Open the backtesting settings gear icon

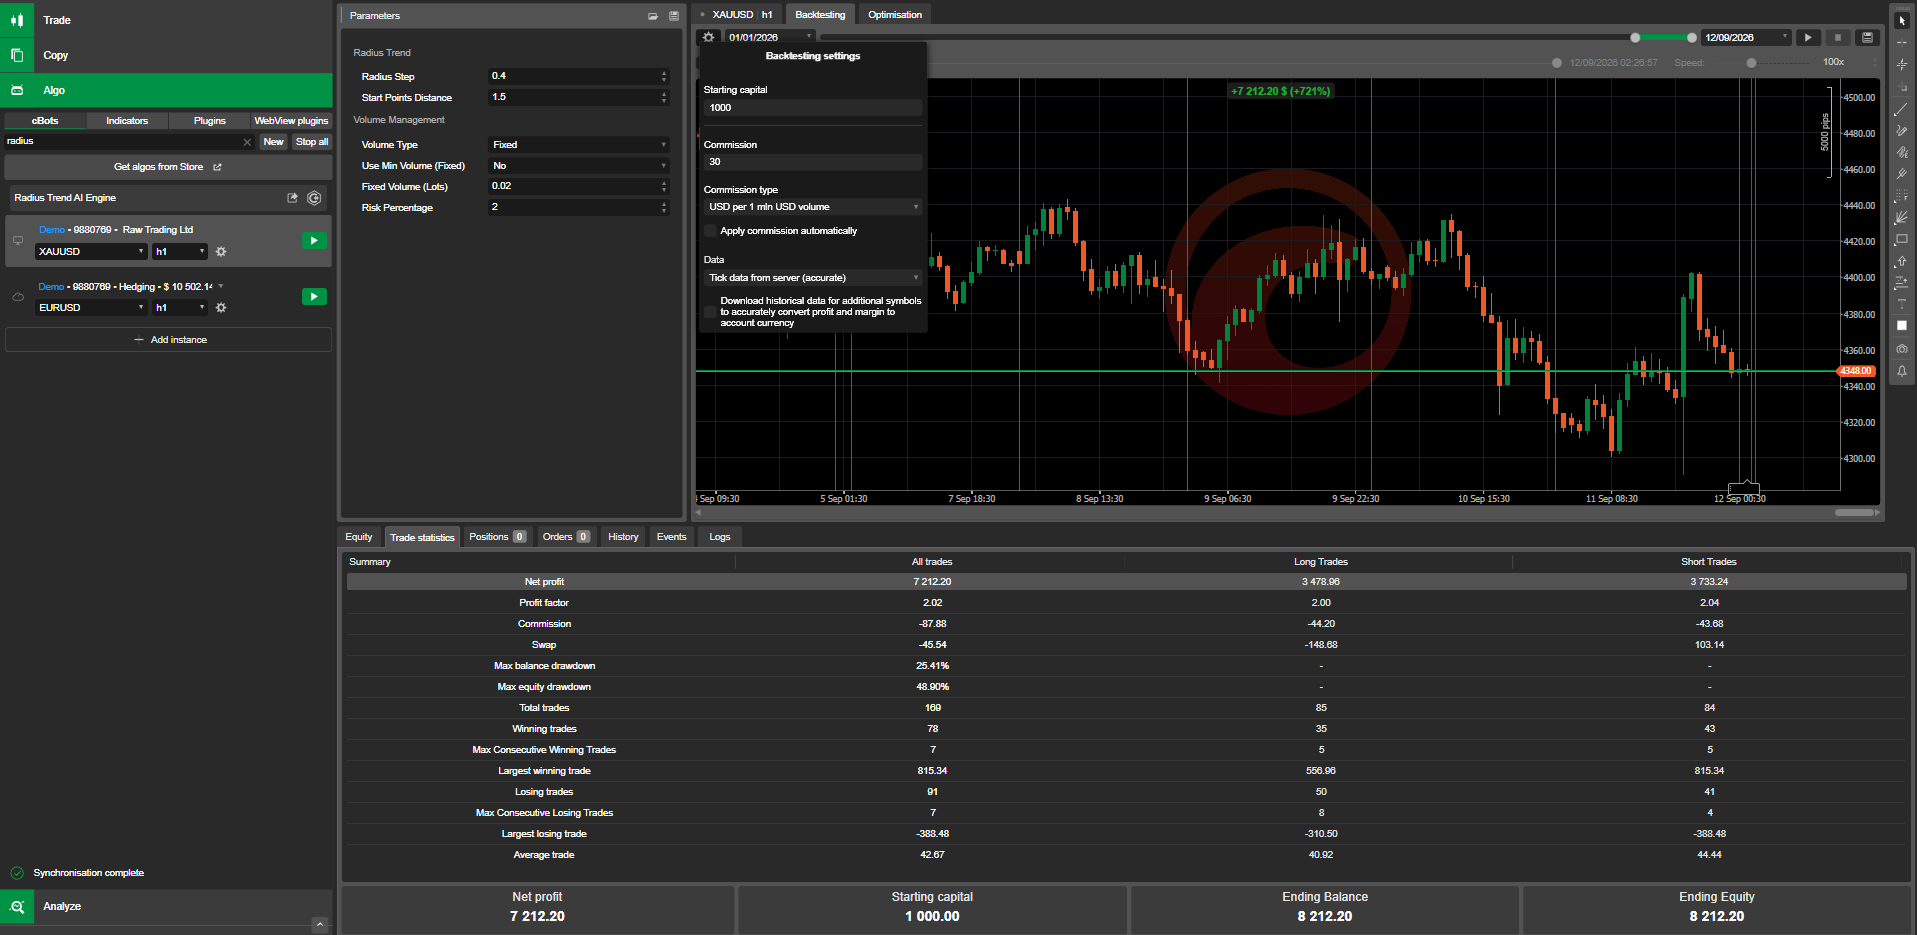pyautogui.click(x=708, y=37)
